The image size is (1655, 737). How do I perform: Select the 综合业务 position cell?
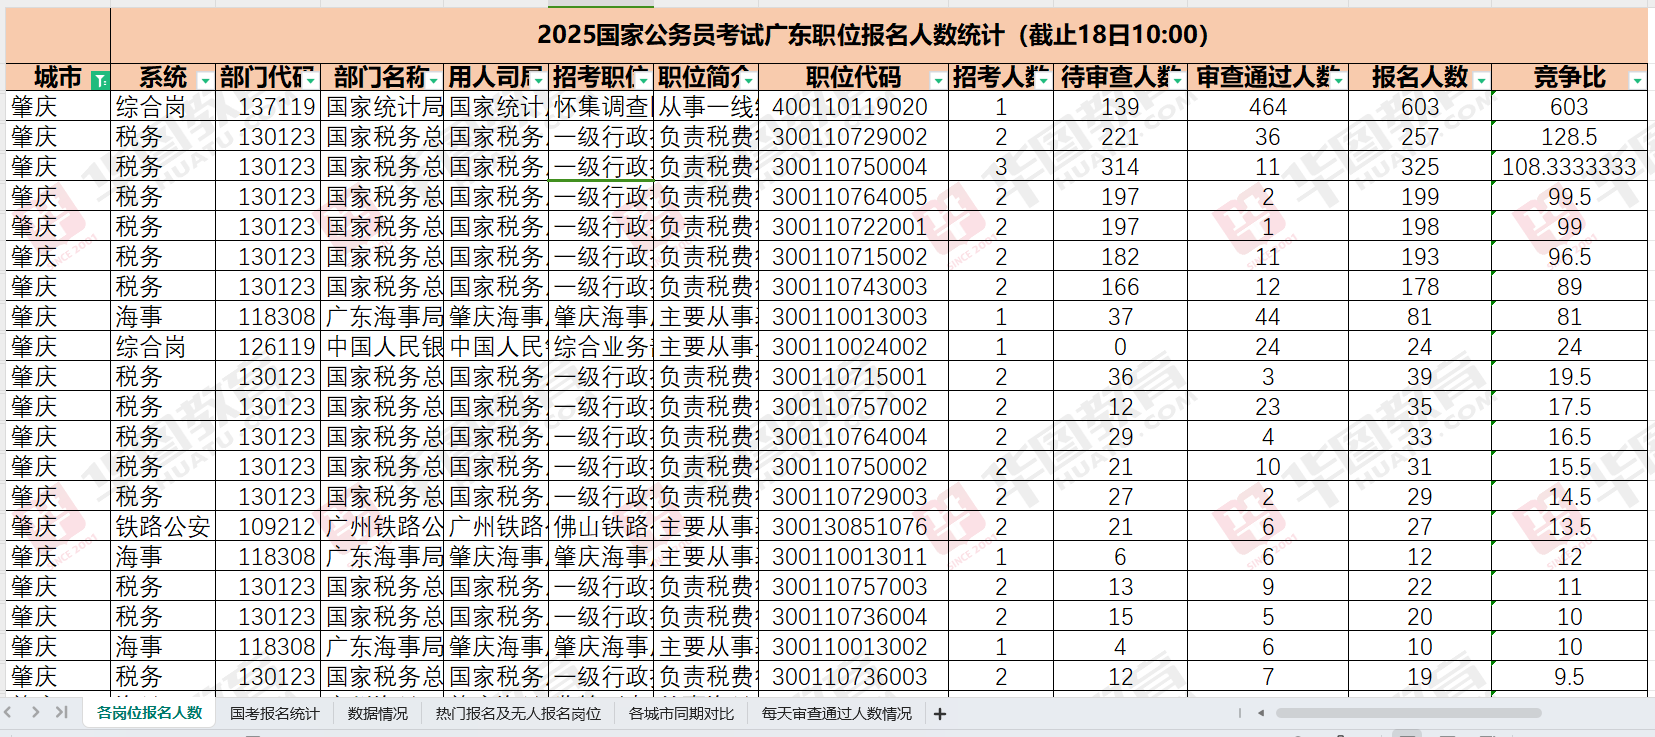(x=601, y=347)
